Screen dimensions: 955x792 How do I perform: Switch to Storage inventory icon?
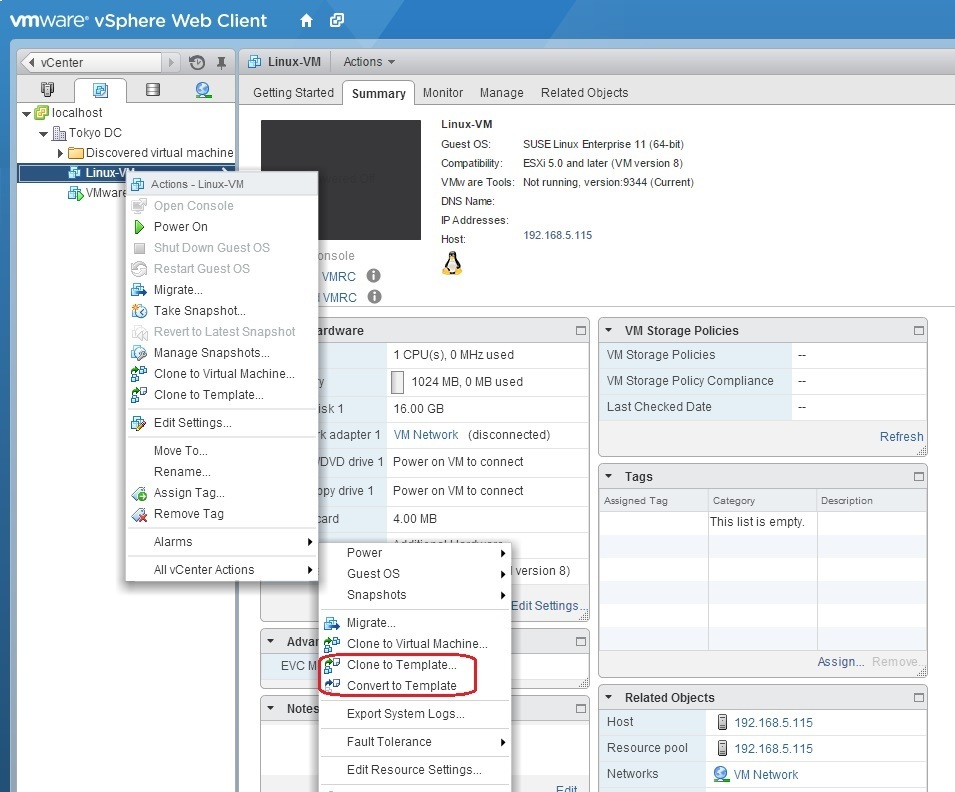[x=153, y=90]
